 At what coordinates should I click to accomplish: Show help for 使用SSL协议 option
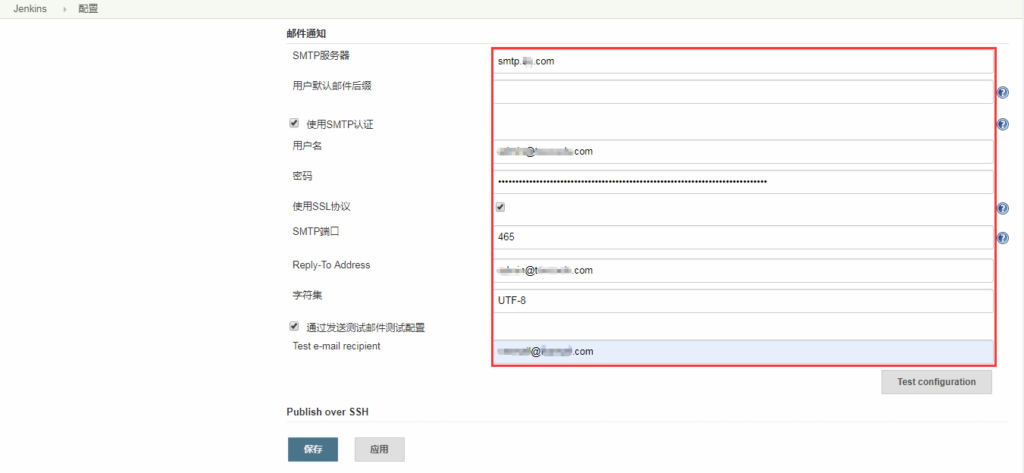(x=1002, y=209)
